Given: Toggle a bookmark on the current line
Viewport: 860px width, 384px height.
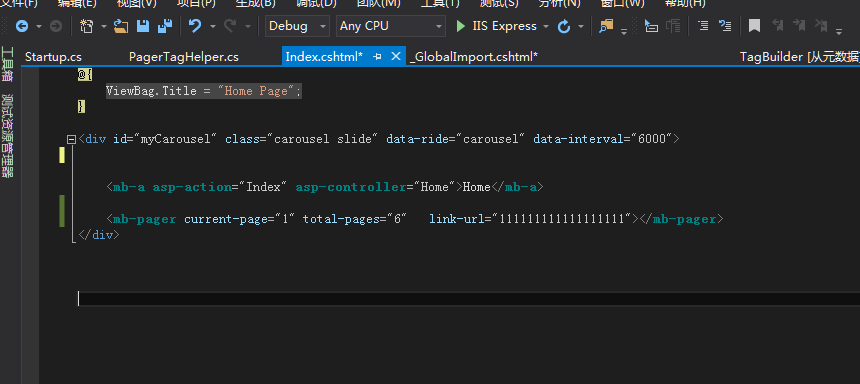Looking at the screenshot, I should point(755,26).
